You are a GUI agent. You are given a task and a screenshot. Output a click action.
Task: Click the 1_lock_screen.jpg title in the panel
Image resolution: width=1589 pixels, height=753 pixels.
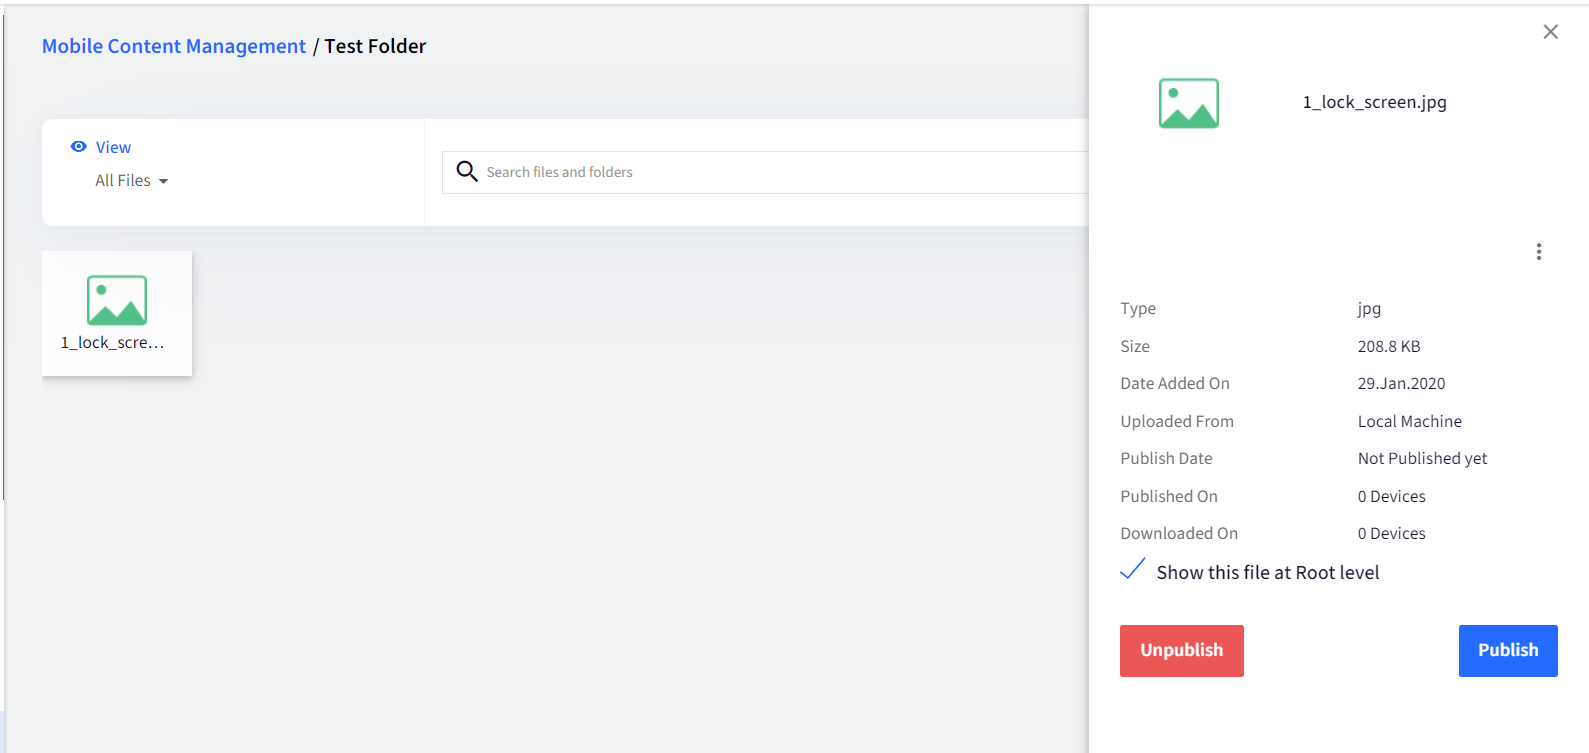[x=1374, y=102]
